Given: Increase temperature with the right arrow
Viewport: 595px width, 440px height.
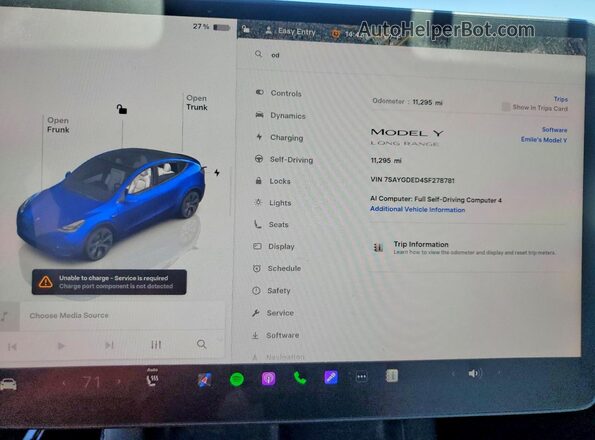Looking at the screenshot, I should (118, 381).
